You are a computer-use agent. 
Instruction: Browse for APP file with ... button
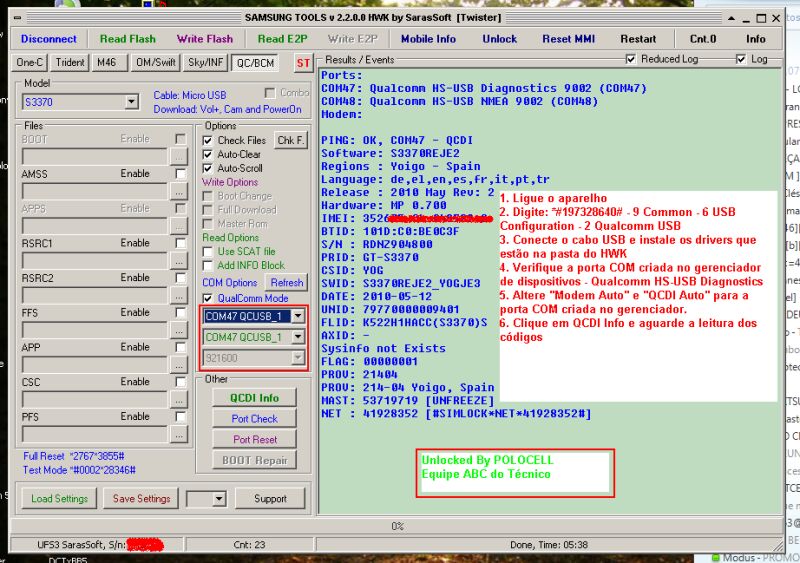[x=179, y=365]
